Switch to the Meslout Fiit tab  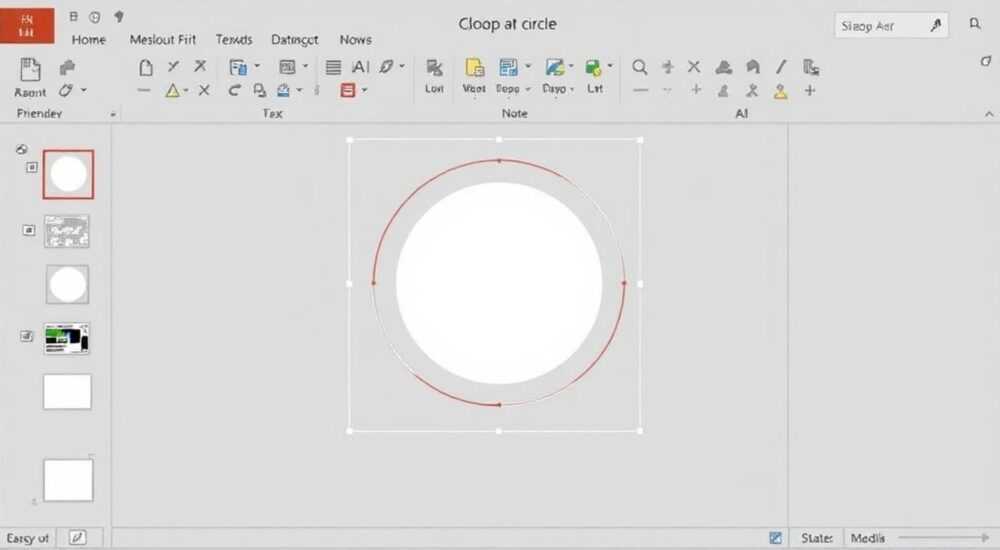(x=163, y=40)
